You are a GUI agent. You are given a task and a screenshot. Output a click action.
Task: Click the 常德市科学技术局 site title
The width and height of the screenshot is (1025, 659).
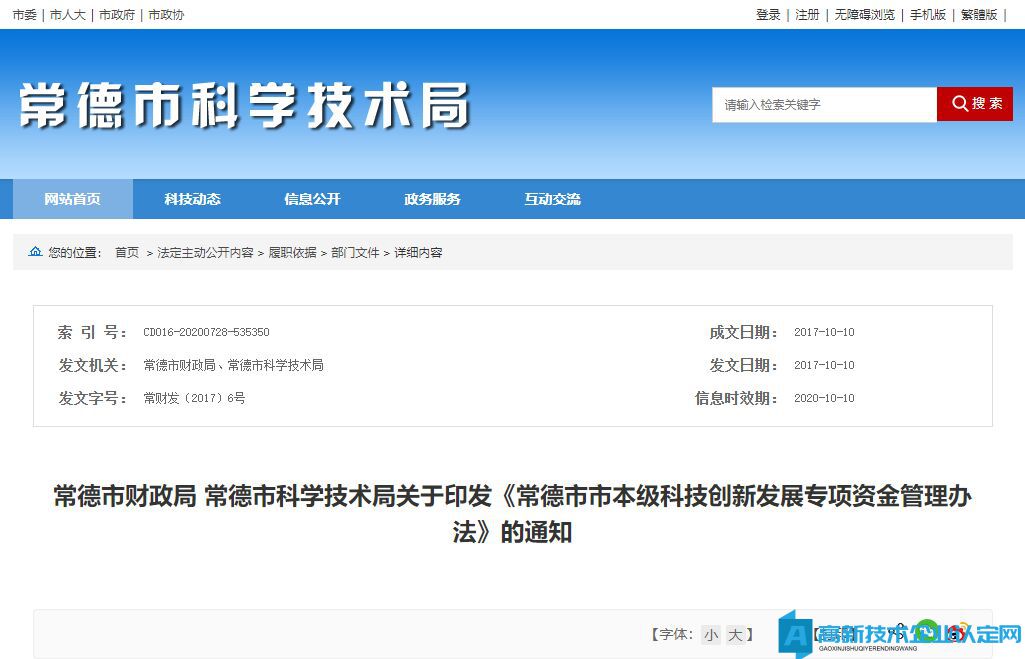click(x=244, y=105)
